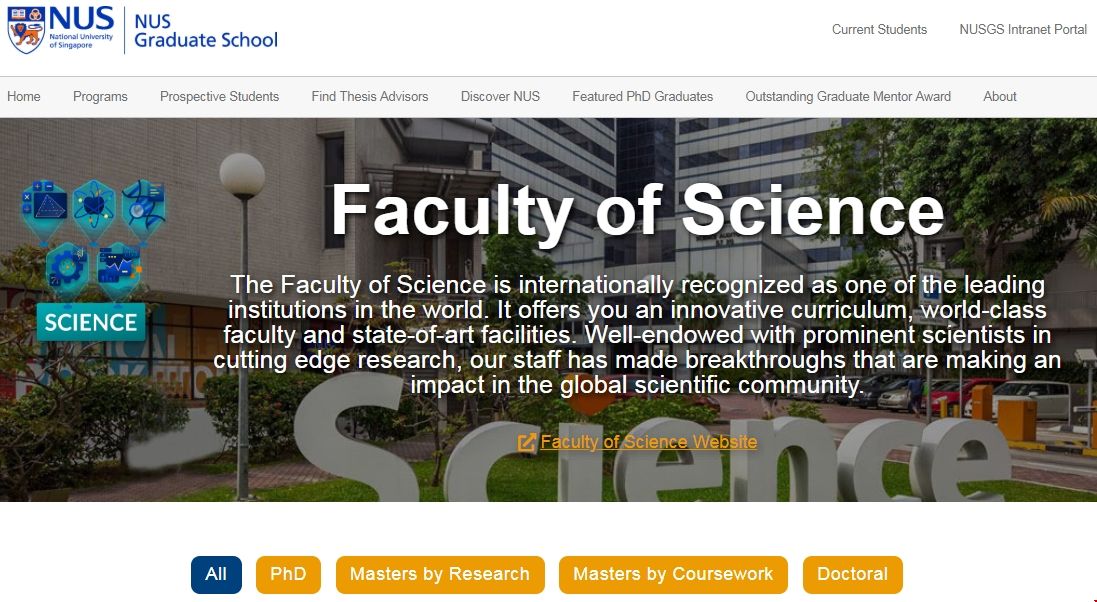Go to Current Students page

[879, 29]
